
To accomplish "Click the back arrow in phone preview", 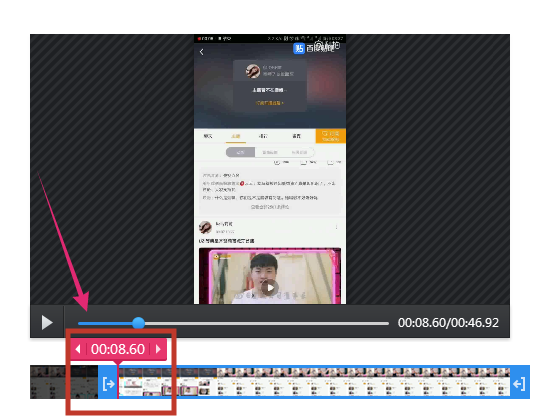I will coord(201,52).
